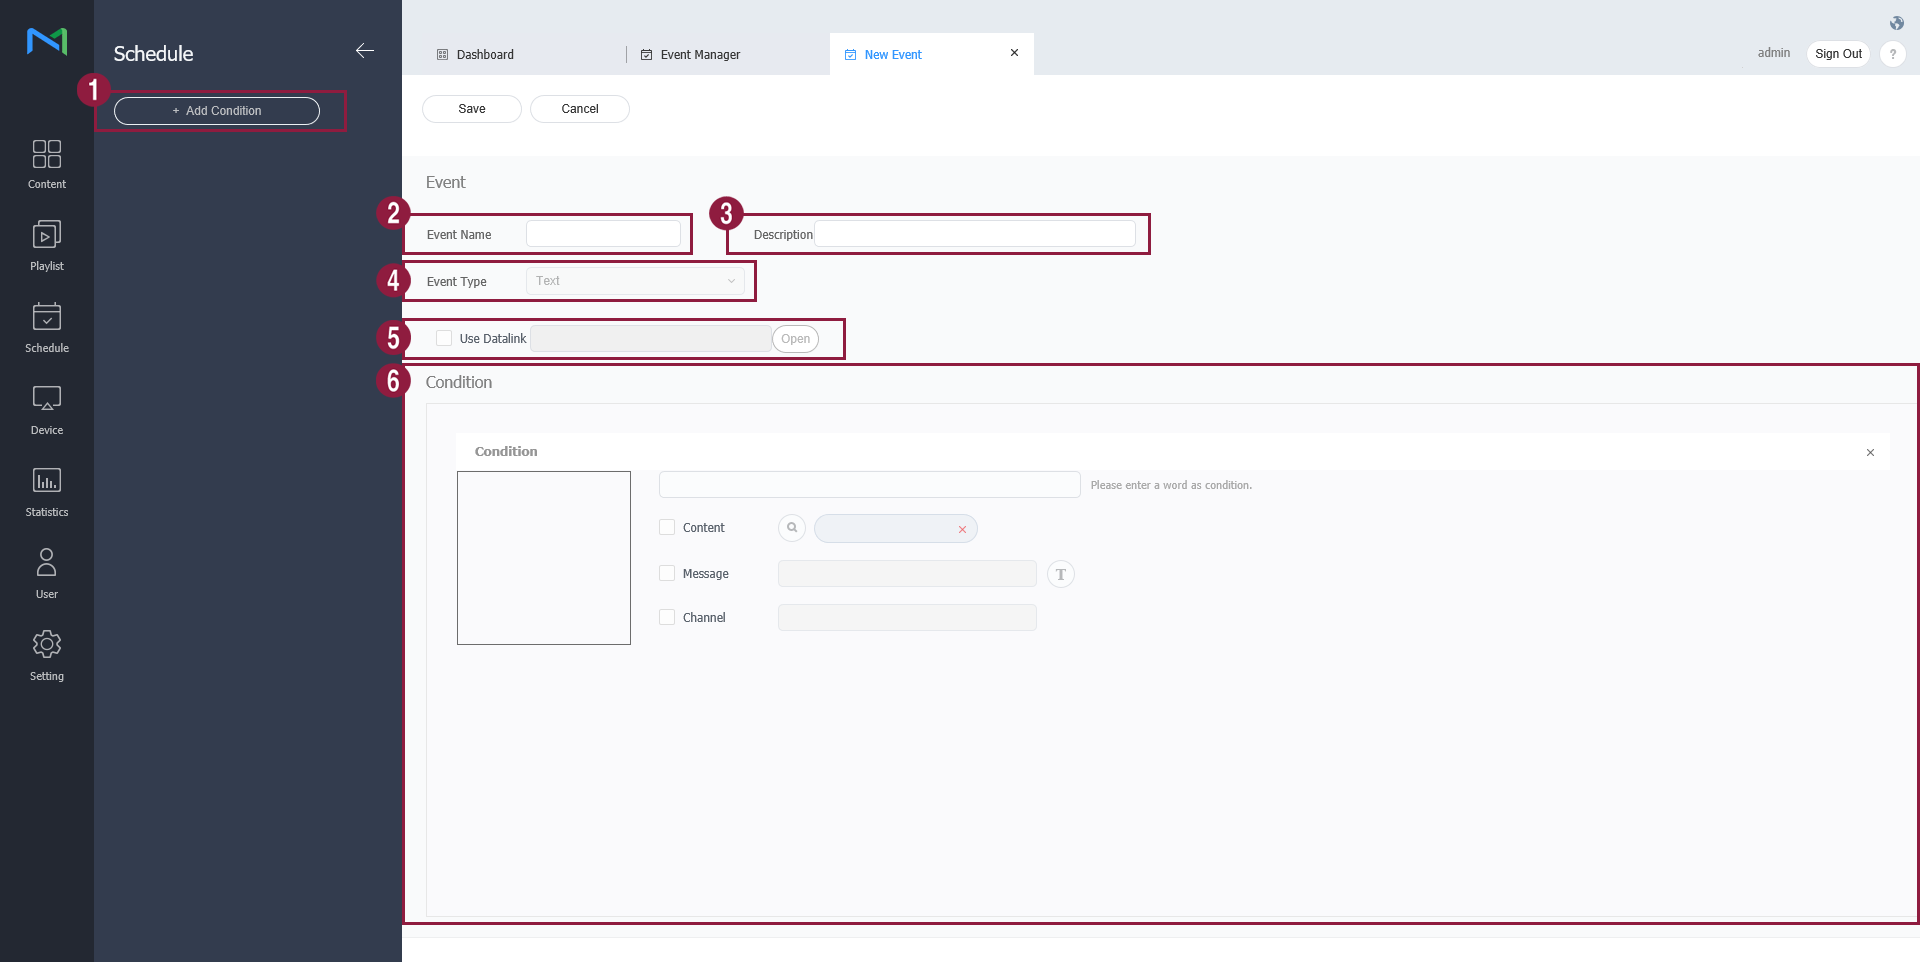
Task: Click the MagicInfo logo icon
Action: [47, 41]
